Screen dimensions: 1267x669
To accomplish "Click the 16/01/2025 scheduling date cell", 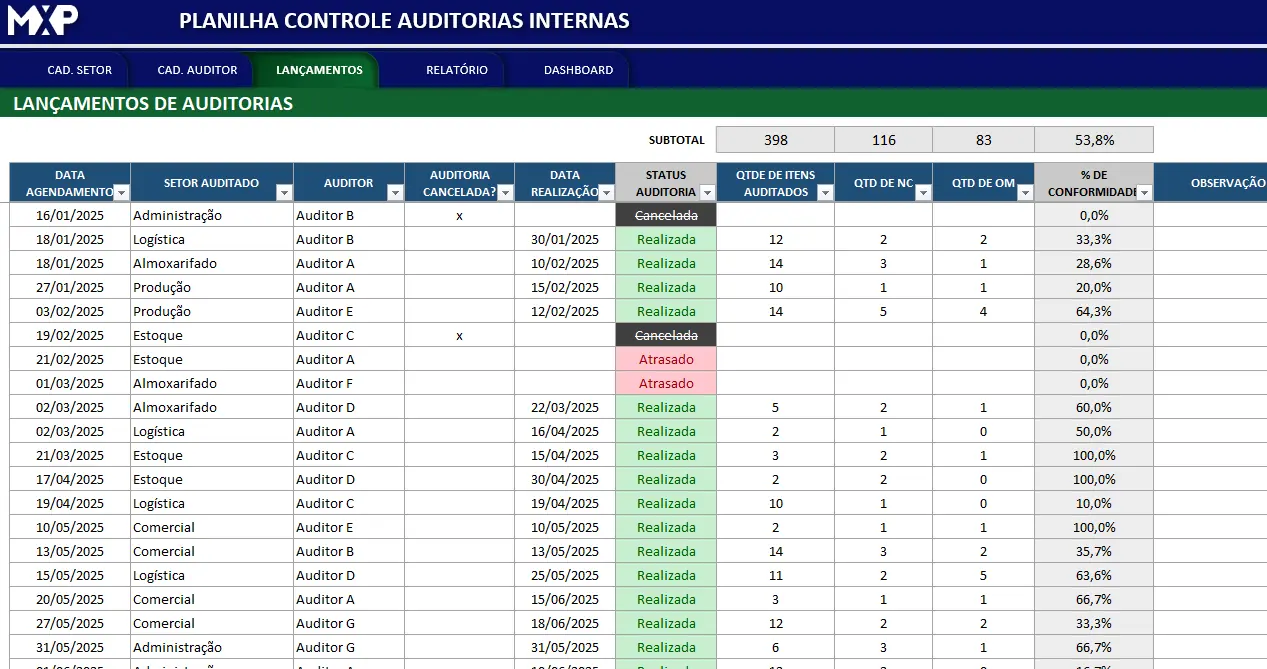I will [70, 215].
